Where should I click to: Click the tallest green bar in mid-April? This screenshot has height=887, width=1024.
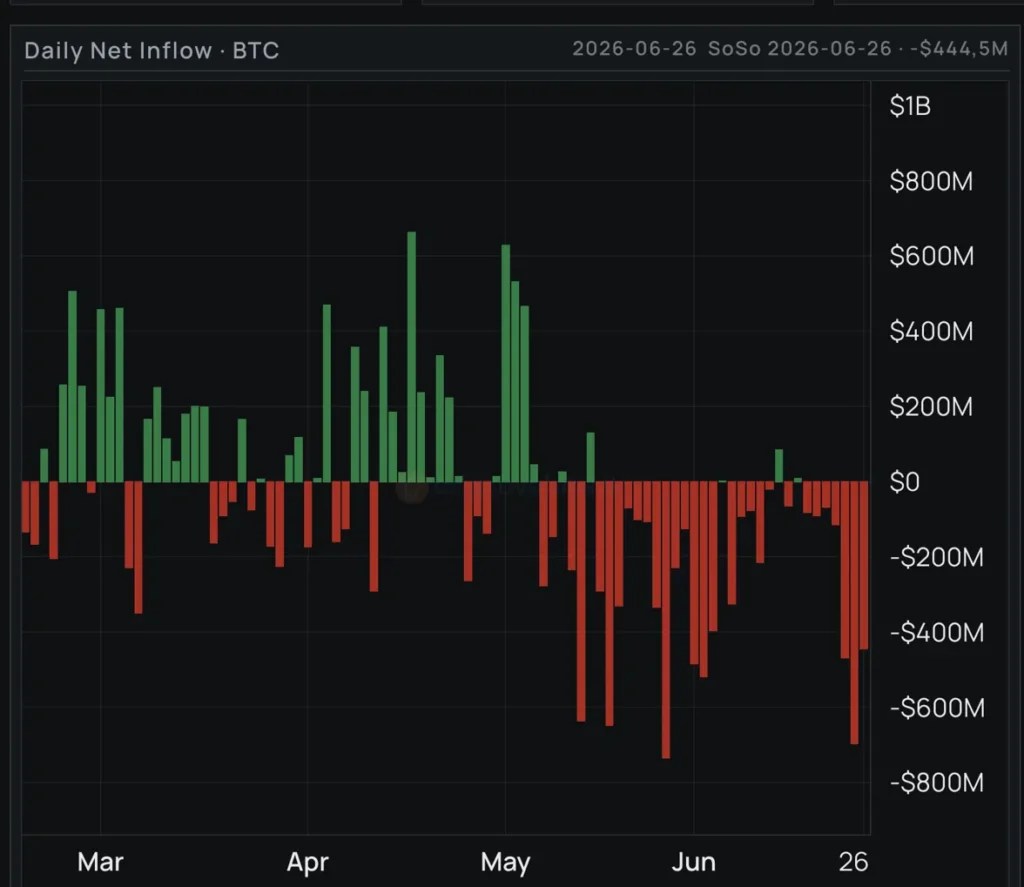[411, 357]
